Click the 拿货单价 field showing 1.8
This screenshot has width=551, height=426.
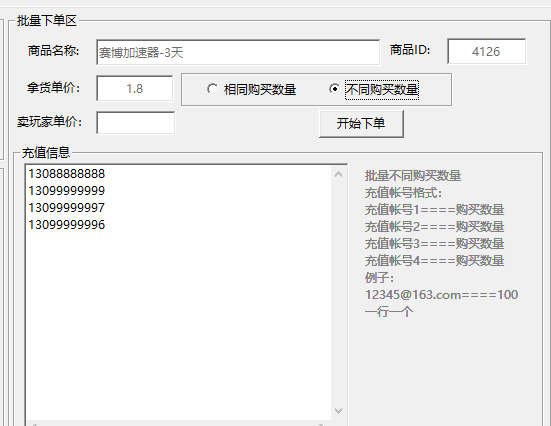[135, 88]
